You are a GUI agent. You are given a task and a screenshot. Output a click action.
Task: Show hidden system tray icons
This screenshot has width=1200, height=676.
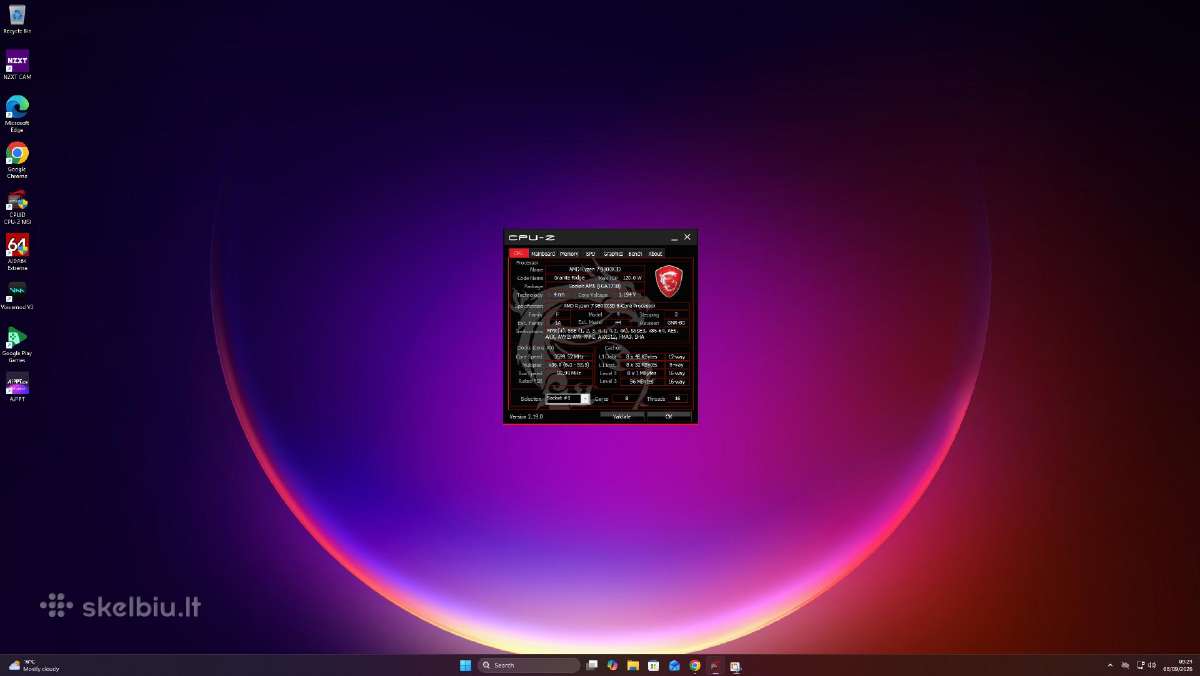click(1110, 665)
